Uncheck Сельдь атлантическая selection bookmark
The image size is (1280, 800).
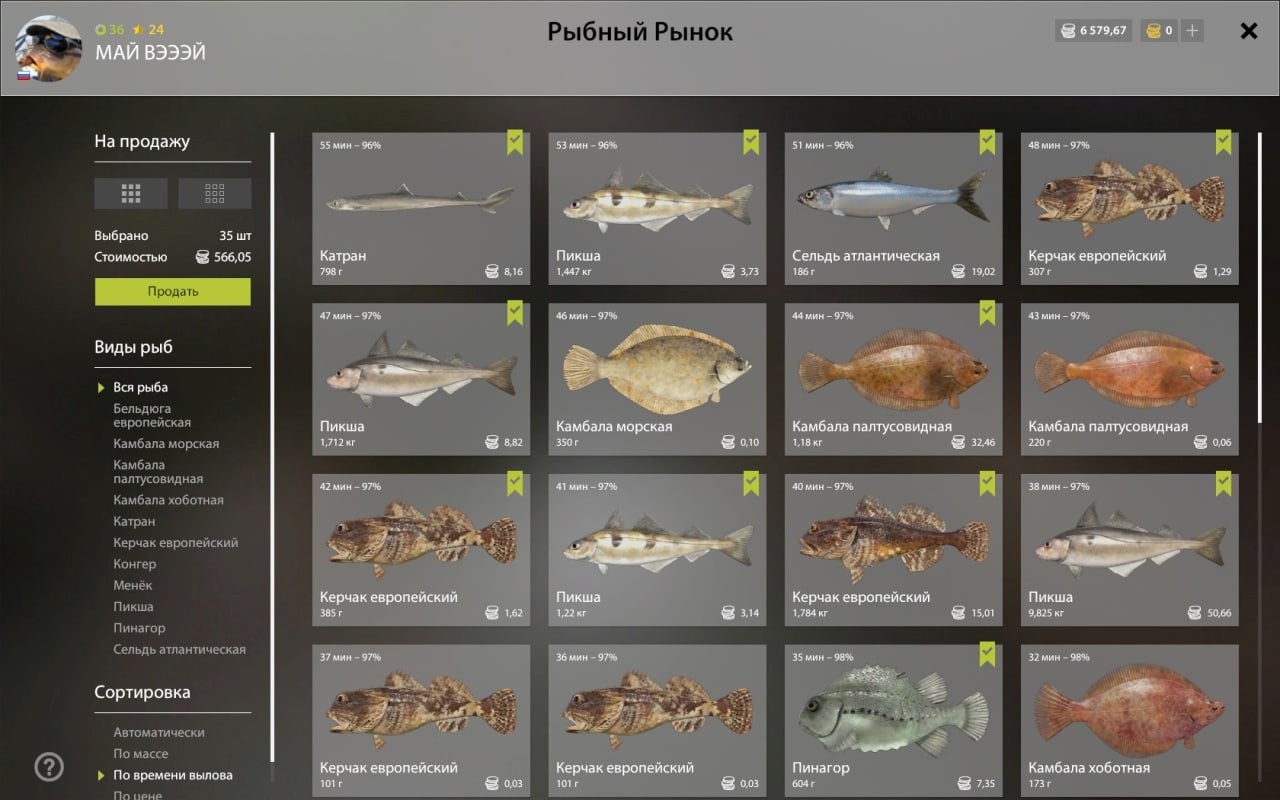click(x=987, y=142)
